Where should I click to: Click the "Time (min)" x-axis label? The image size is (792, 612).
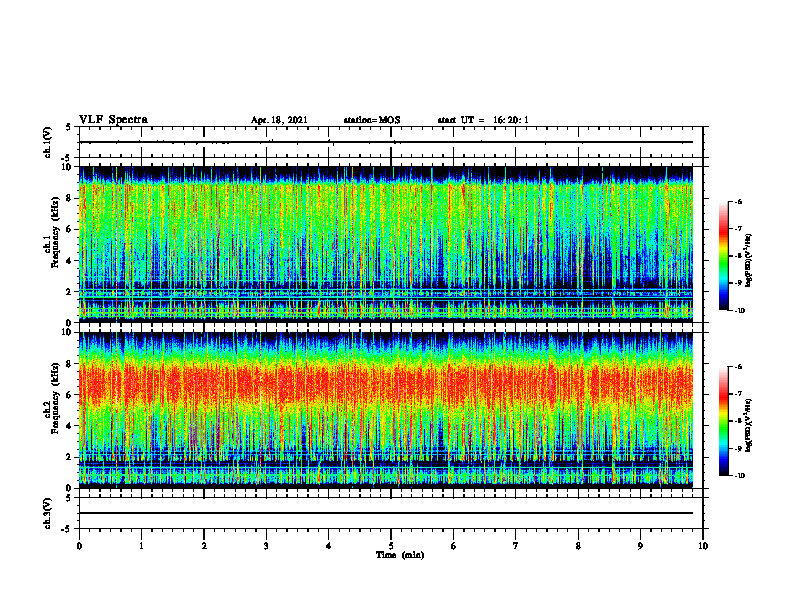pos(400,555)
